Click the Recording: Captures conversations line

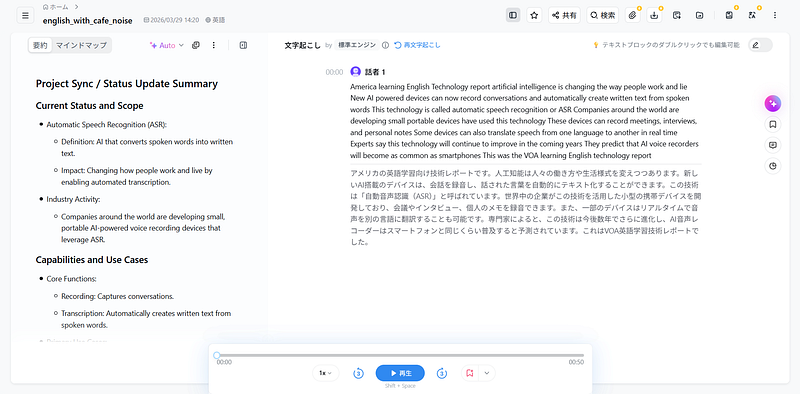(x=117, y=297)
